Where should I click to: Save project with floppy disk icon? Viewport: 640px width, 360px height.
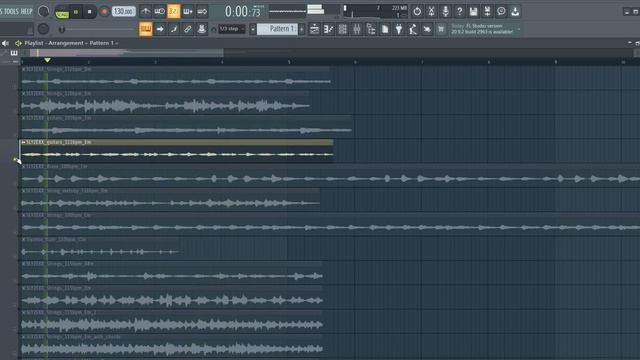pos(473,11)
